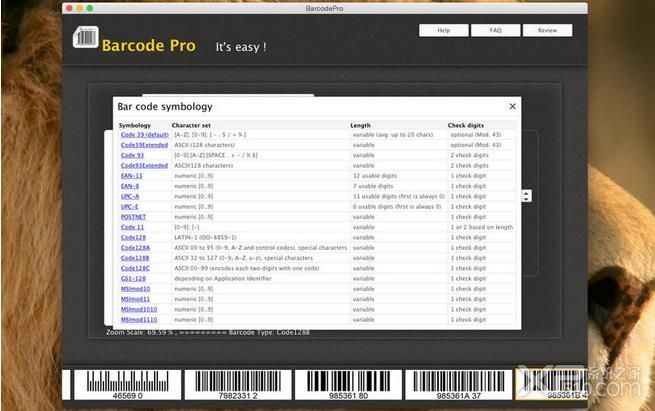The width and height of the screenshot is (655, 411).
Task: Click 'depending on Application Identifier' cell
Action: [223, 279]
